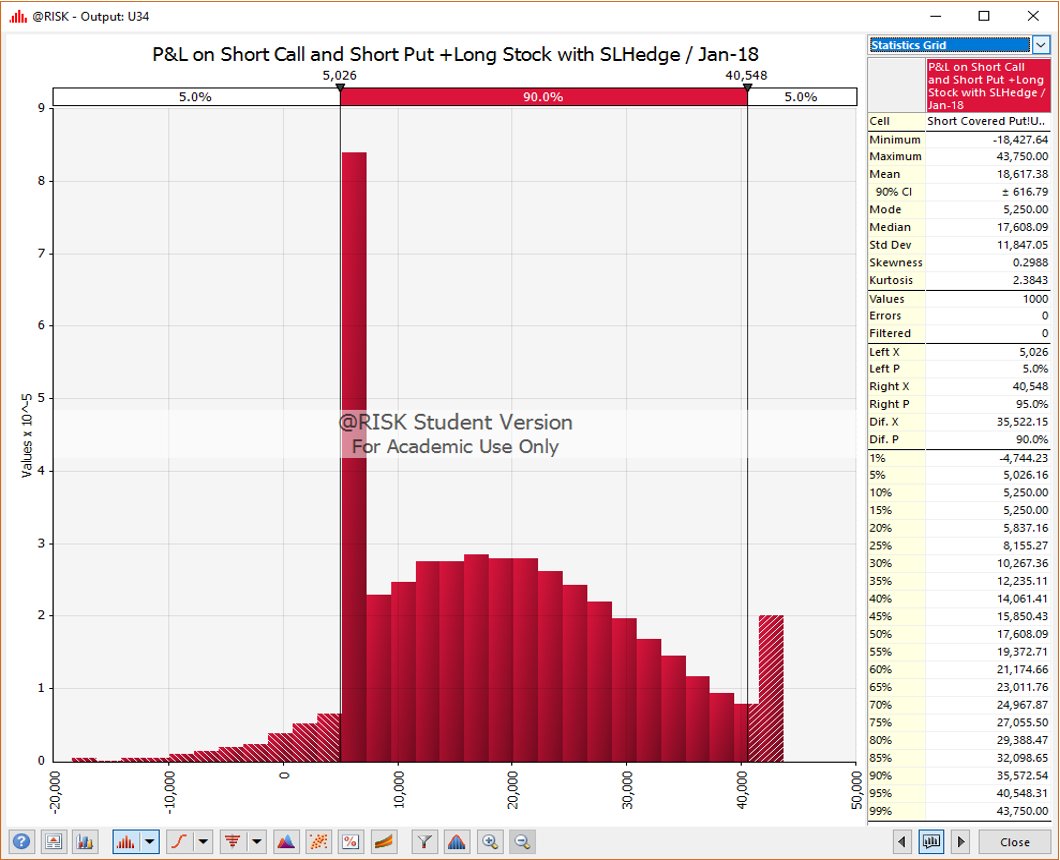Click the Y-axis label Values x 10^-5
The width and height of the screenshot is (1060, 860).
click(x=27, y=436)
